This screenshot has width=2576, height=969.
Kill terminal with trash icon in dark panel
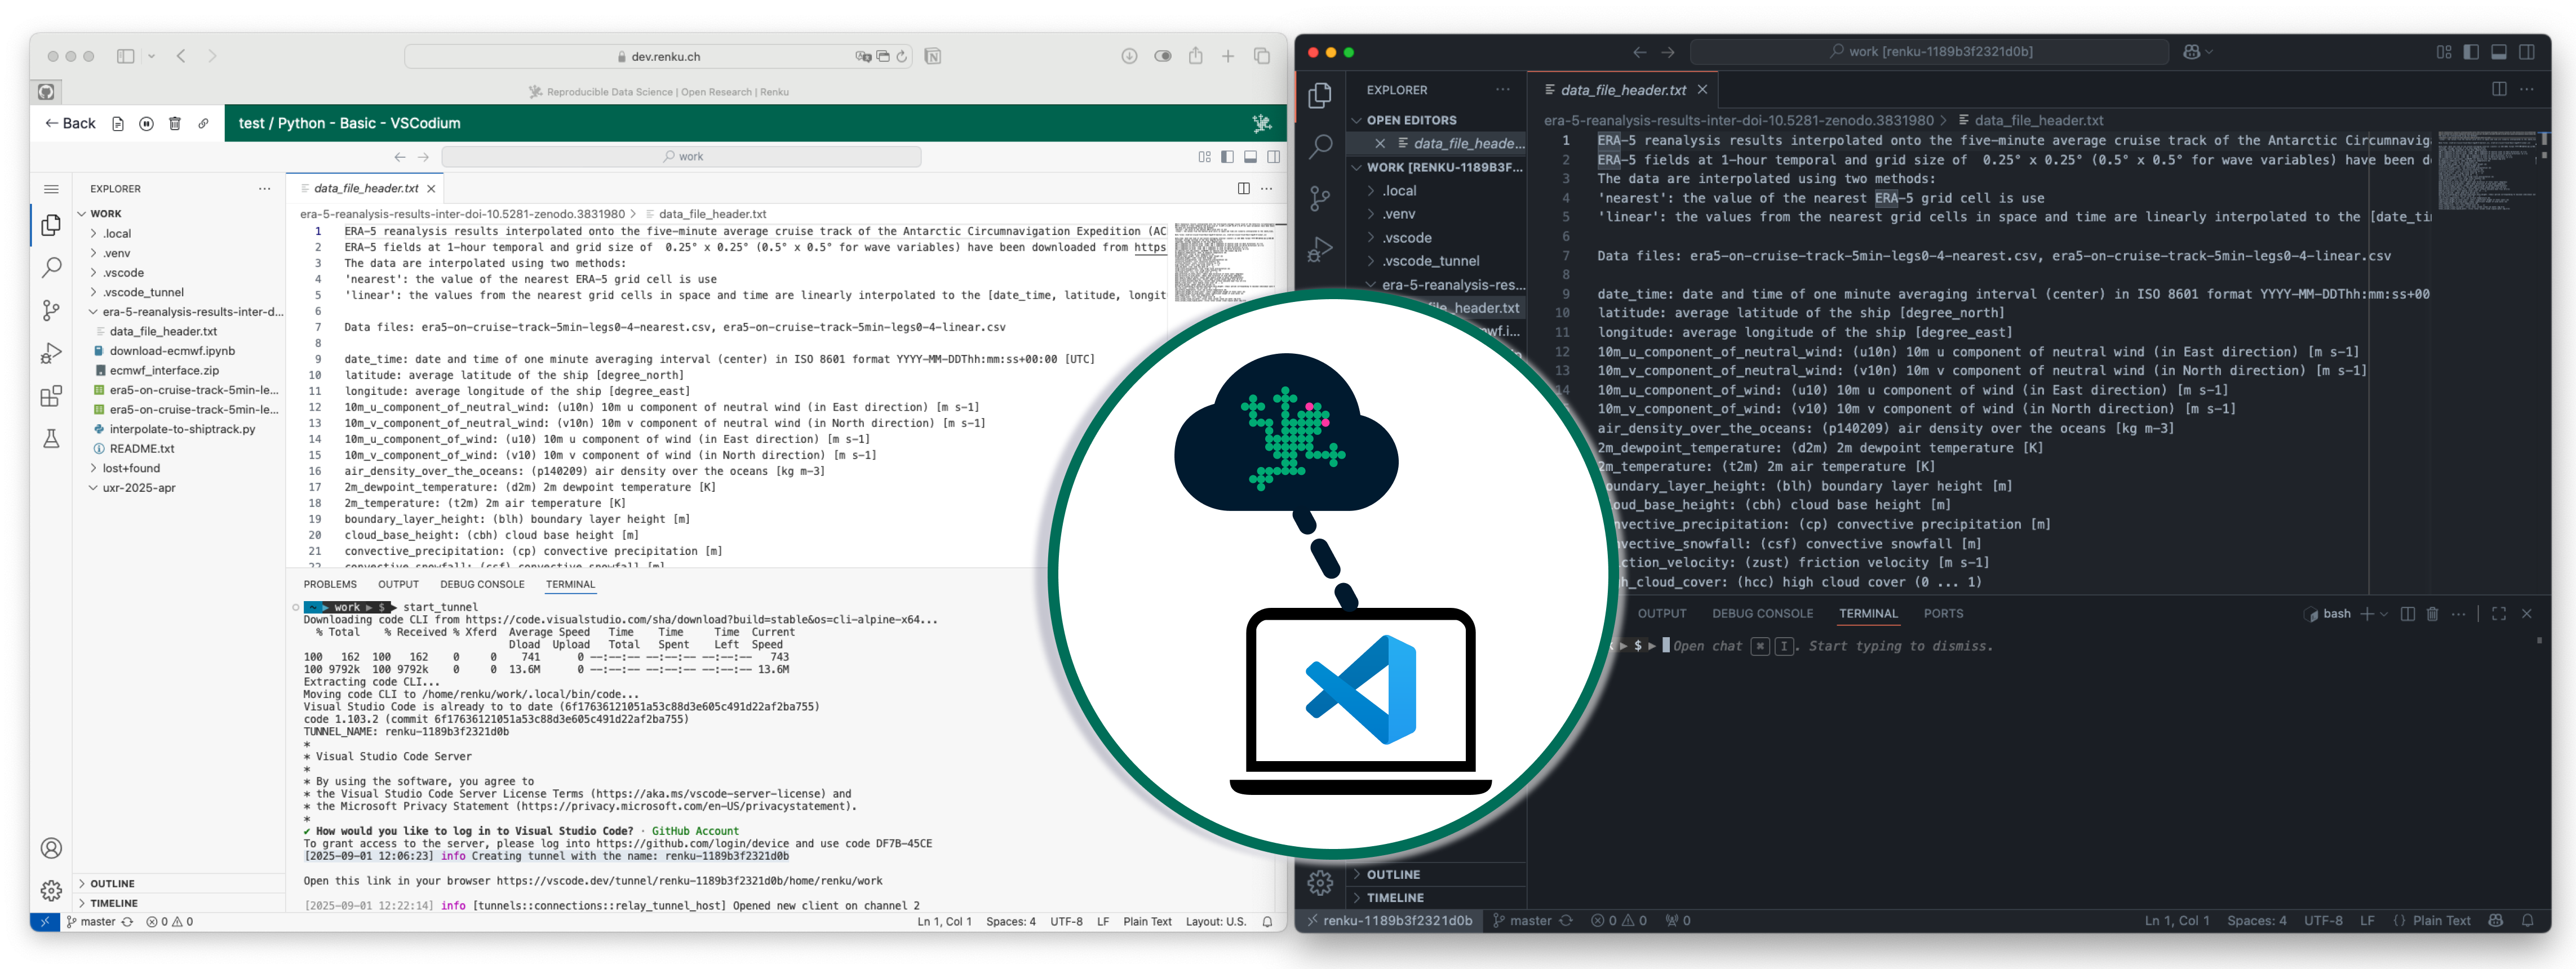2432,614
